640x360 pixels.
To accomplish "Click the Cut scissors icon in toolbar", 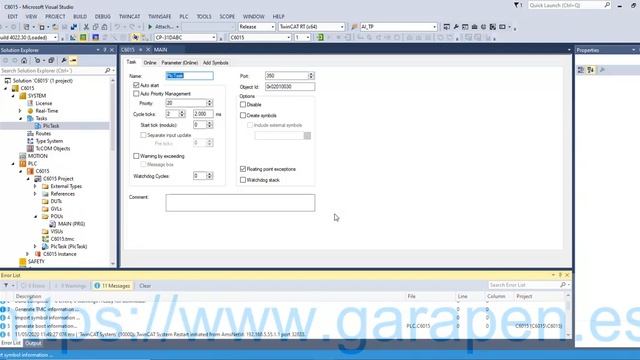I will [86, 27].
